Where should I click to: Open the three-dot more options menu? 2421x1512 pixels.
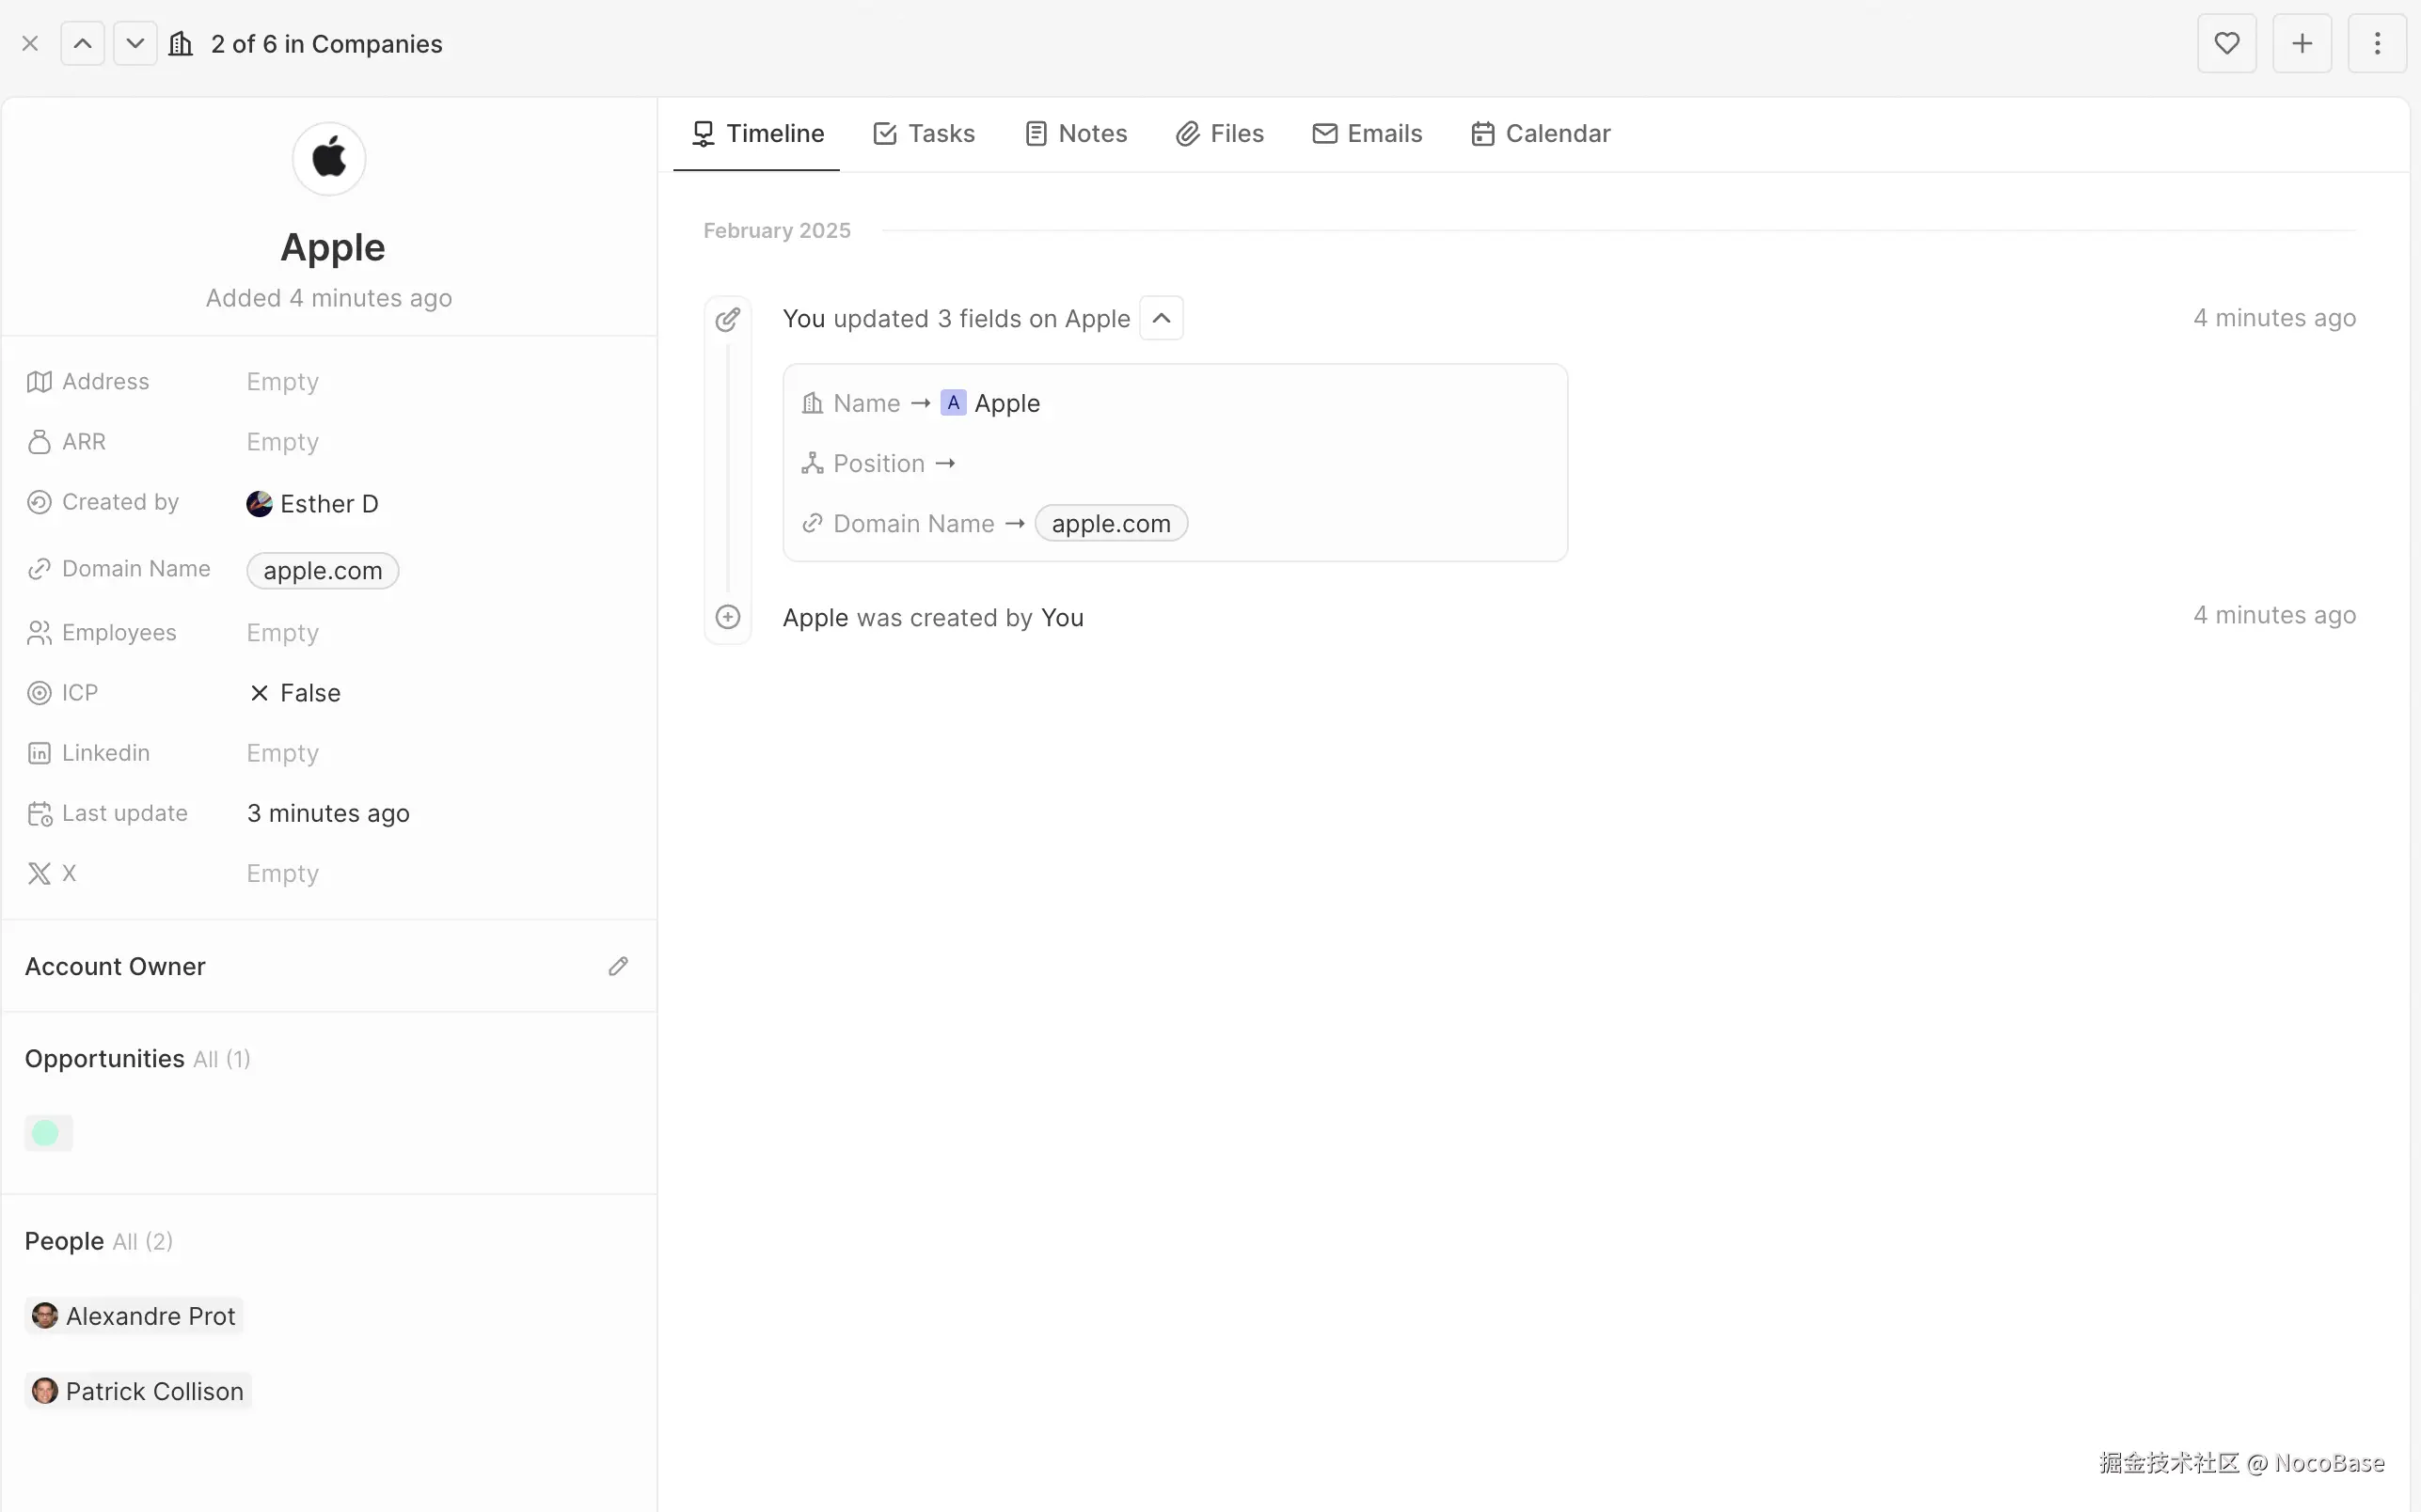click(2377, 44)
